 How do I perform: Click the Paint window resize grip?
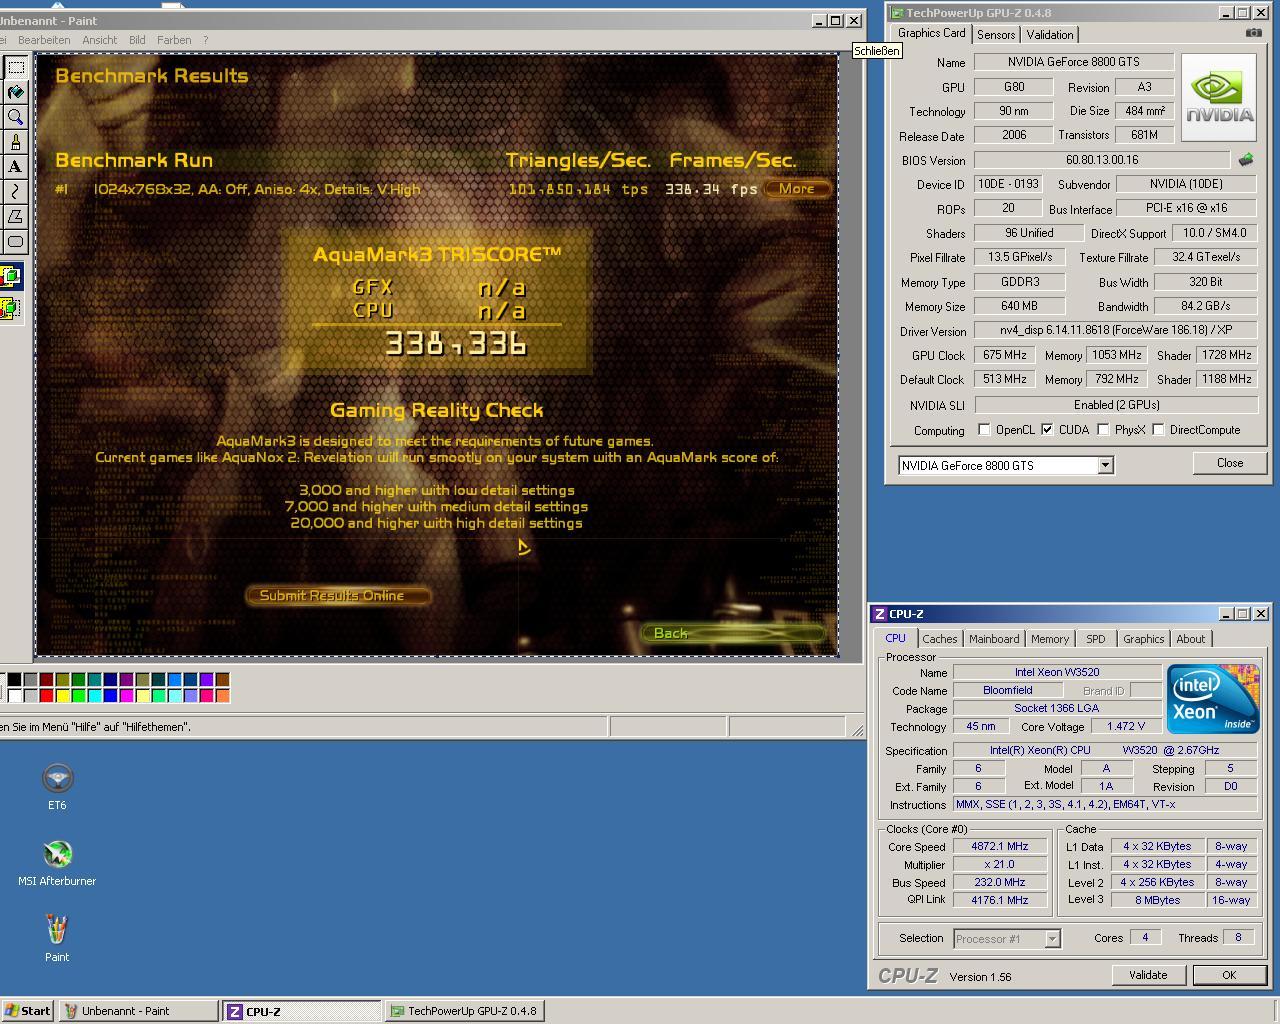click(x=858, y=731)
